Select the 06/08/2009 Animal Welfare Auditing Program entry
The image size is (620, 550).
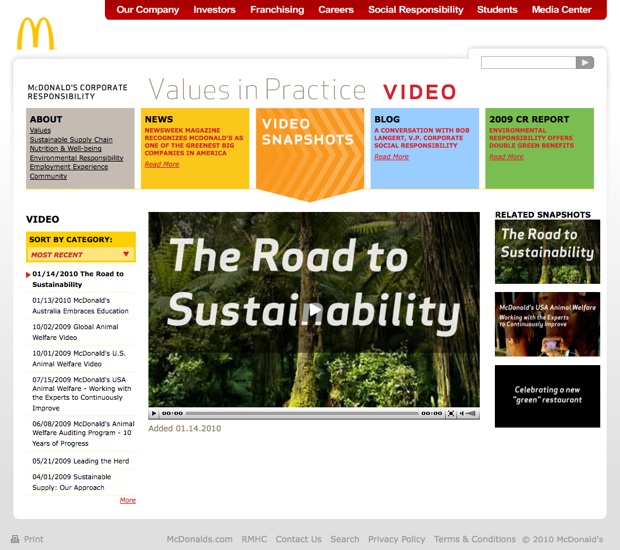pyautogui.click(x=83, y=433)
